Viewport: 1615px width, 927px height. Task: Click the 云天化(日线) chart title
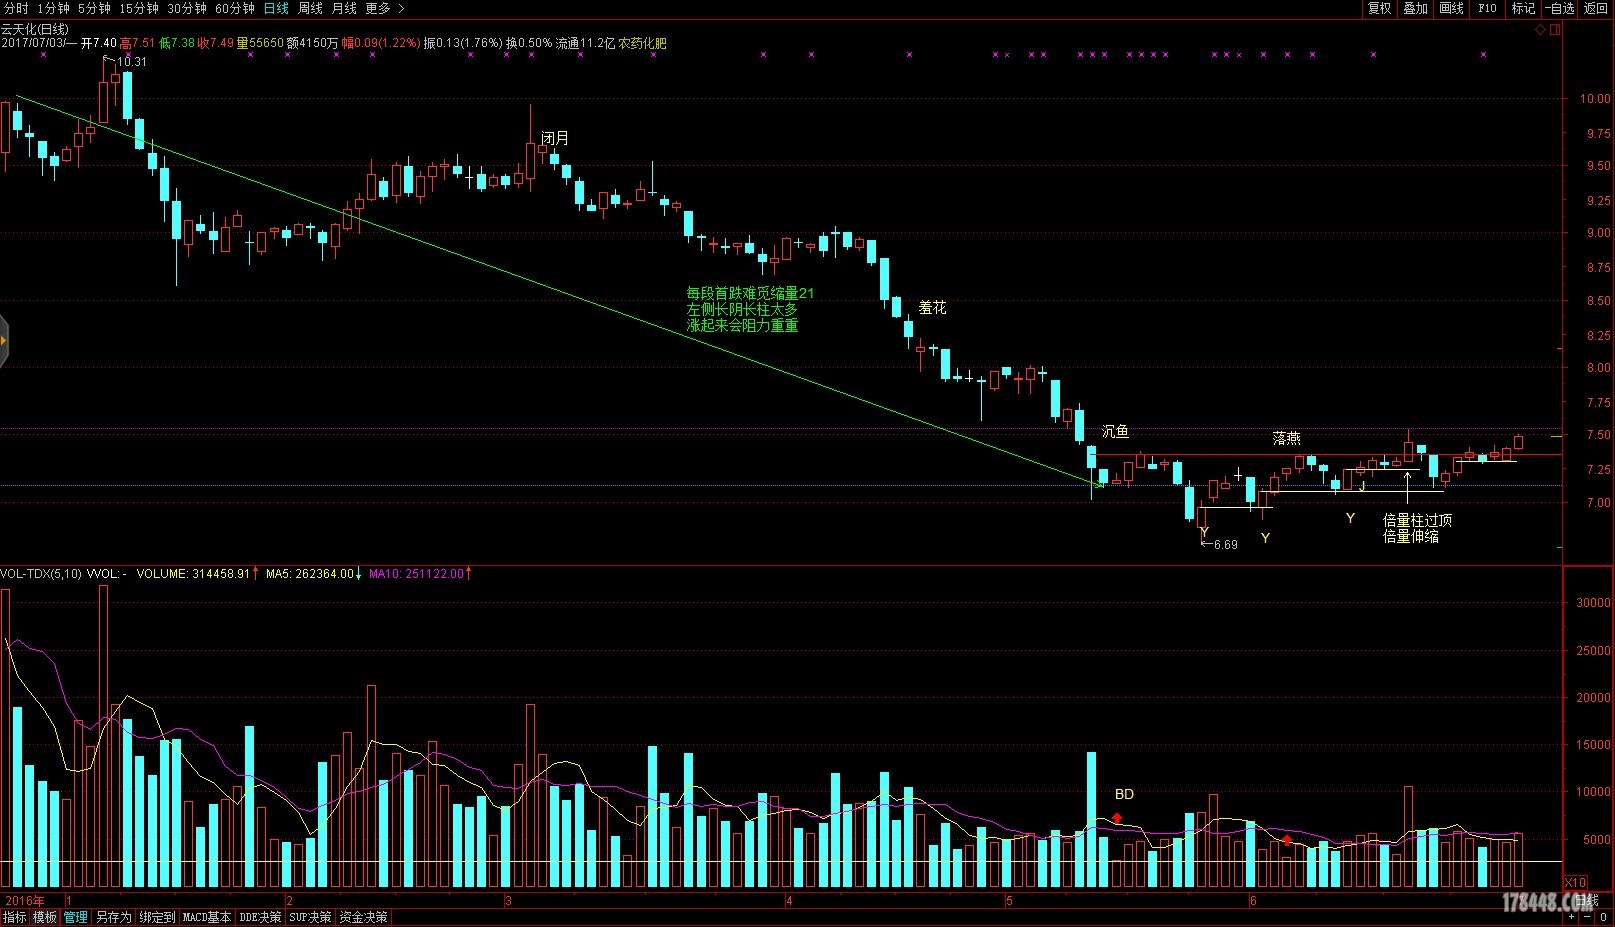(x=35, y=30)
